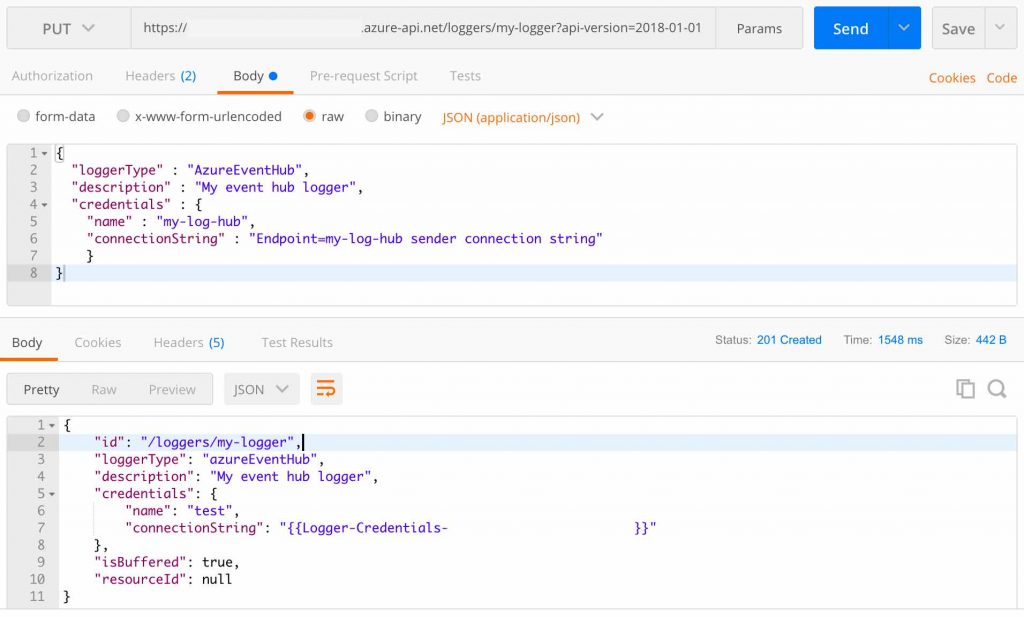Collapse response line 1 fold arrow
Screen dimensions: 1024x617
52,426
